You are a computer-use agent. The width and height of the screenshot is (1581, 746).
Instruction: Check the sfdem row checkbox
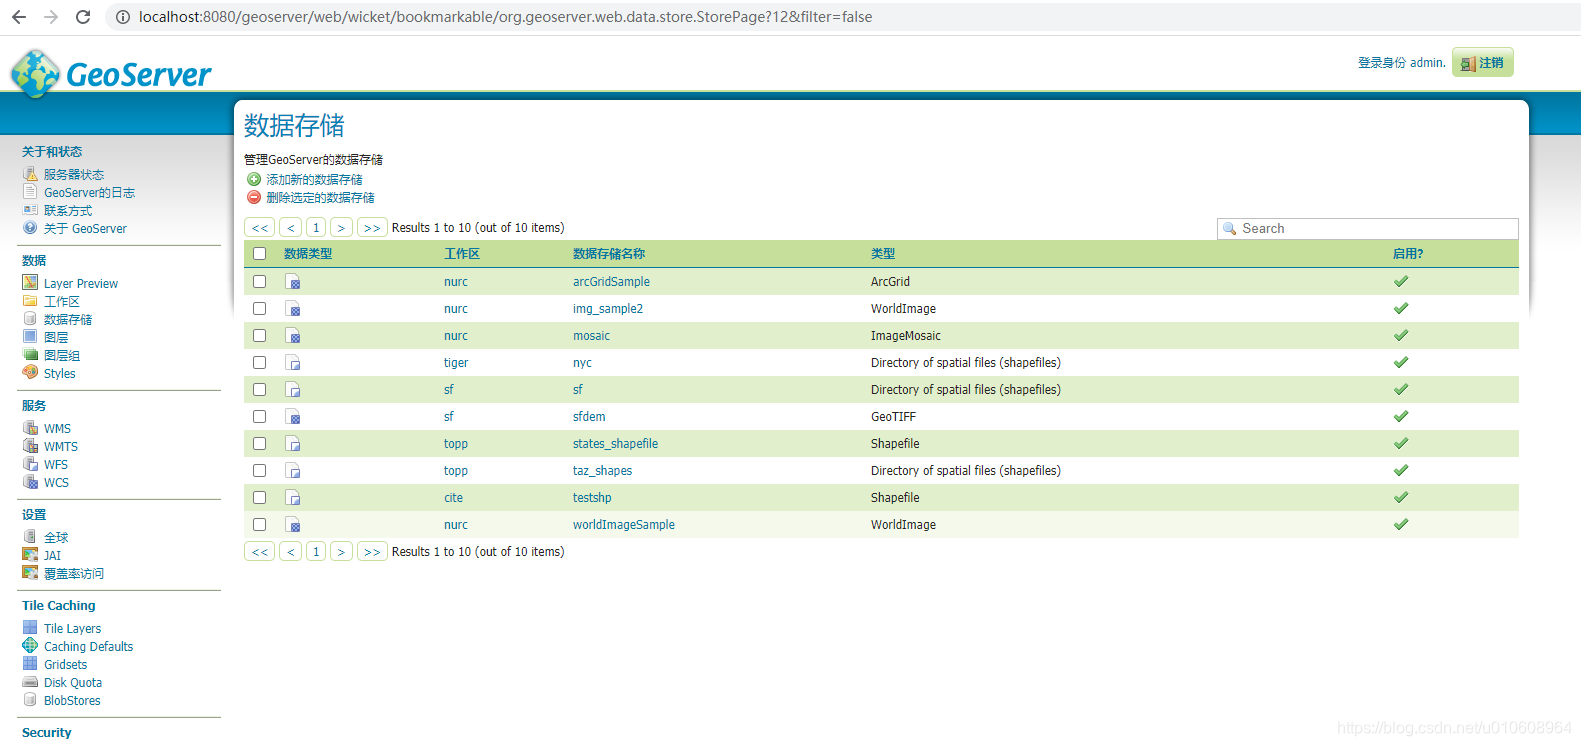(260, 417)
